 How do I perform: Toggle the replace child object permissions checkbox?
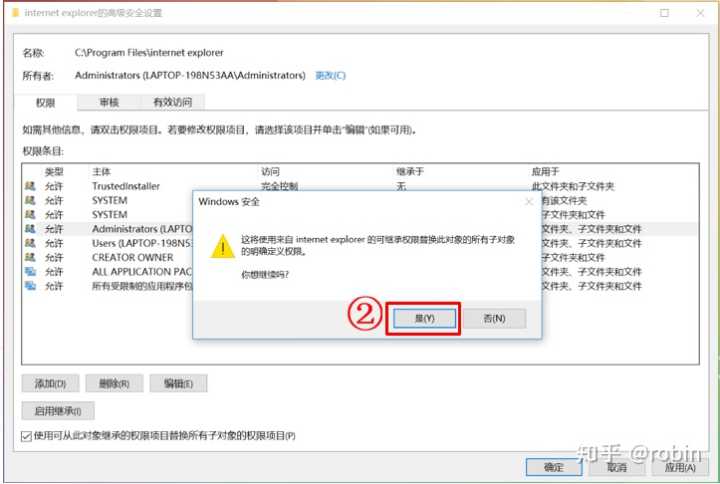pyautogui.click(x=26, y=436)
